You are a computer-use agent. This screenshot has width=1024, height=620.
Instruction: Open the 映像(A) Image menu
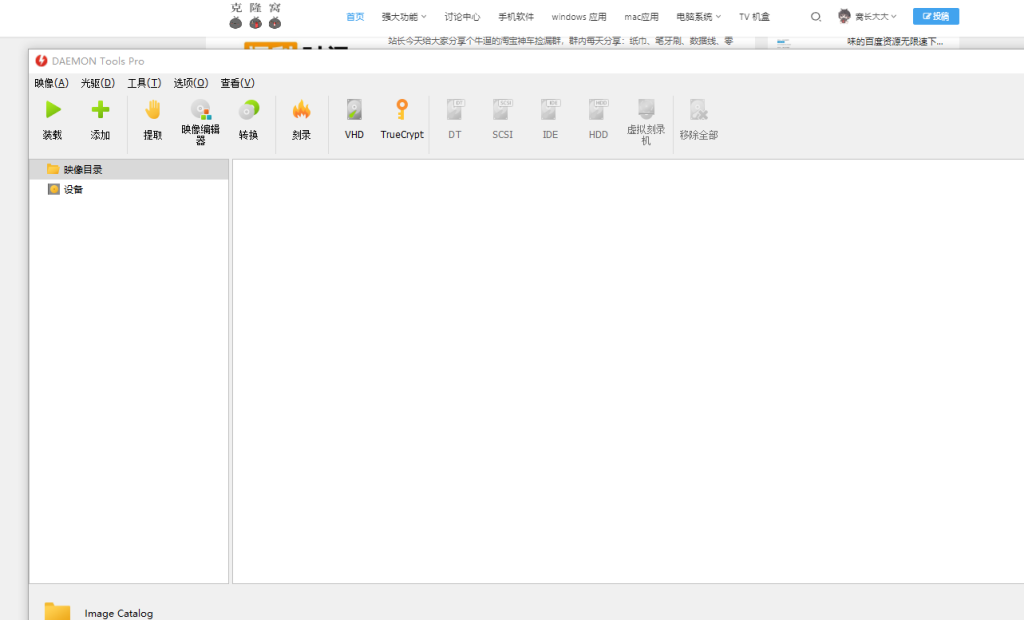51,83
